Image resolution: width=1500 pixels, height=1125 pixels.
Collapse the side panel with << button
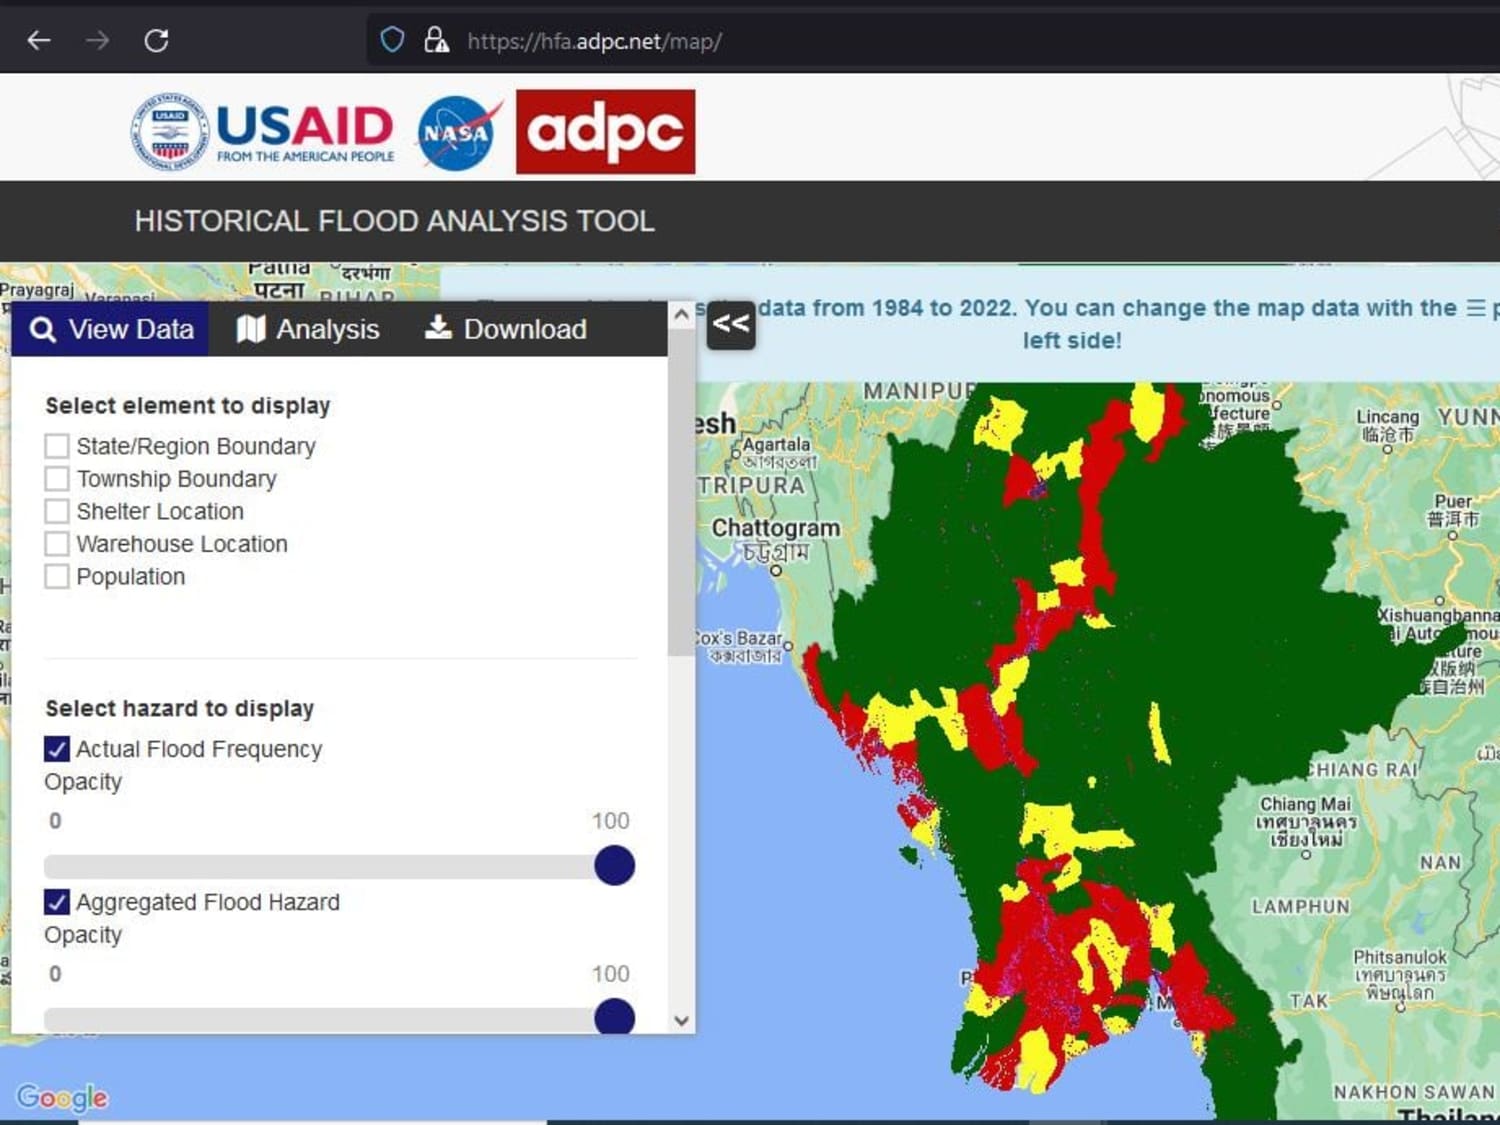coord(731,324)
